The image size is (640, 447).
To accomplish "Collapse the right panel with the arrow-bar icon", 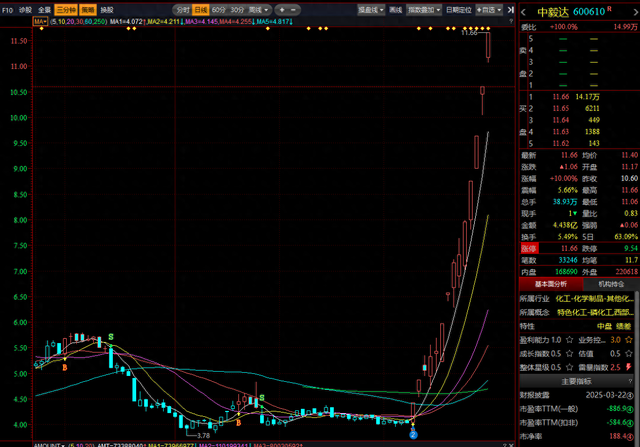I will pos(510,10).
